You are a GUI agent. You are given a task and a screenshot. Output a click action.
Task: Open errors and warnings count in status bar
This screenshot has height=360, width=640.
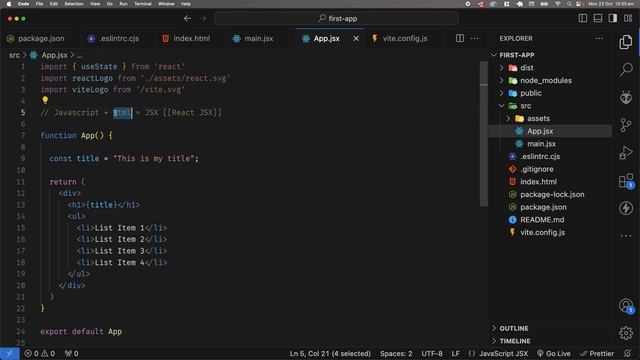(40, 353)
